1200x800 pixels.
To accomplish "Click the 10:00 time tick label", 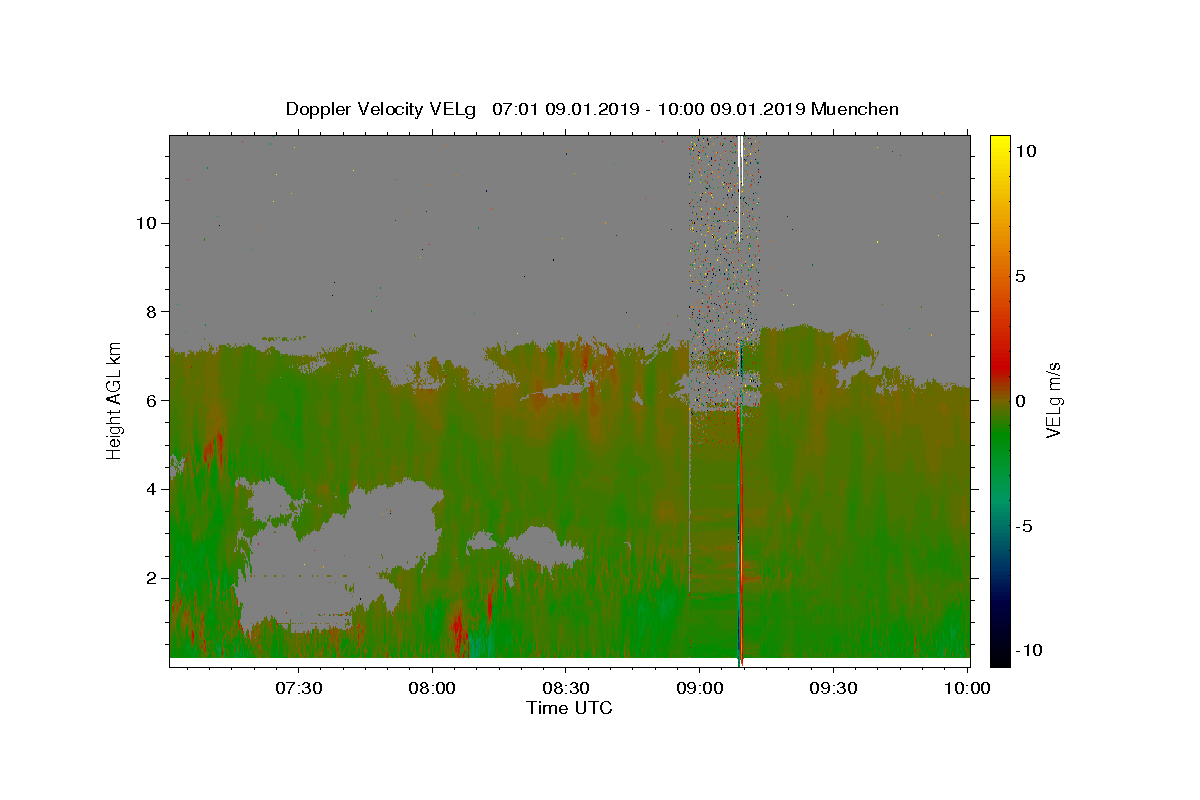I will click(x=968, y=688).
